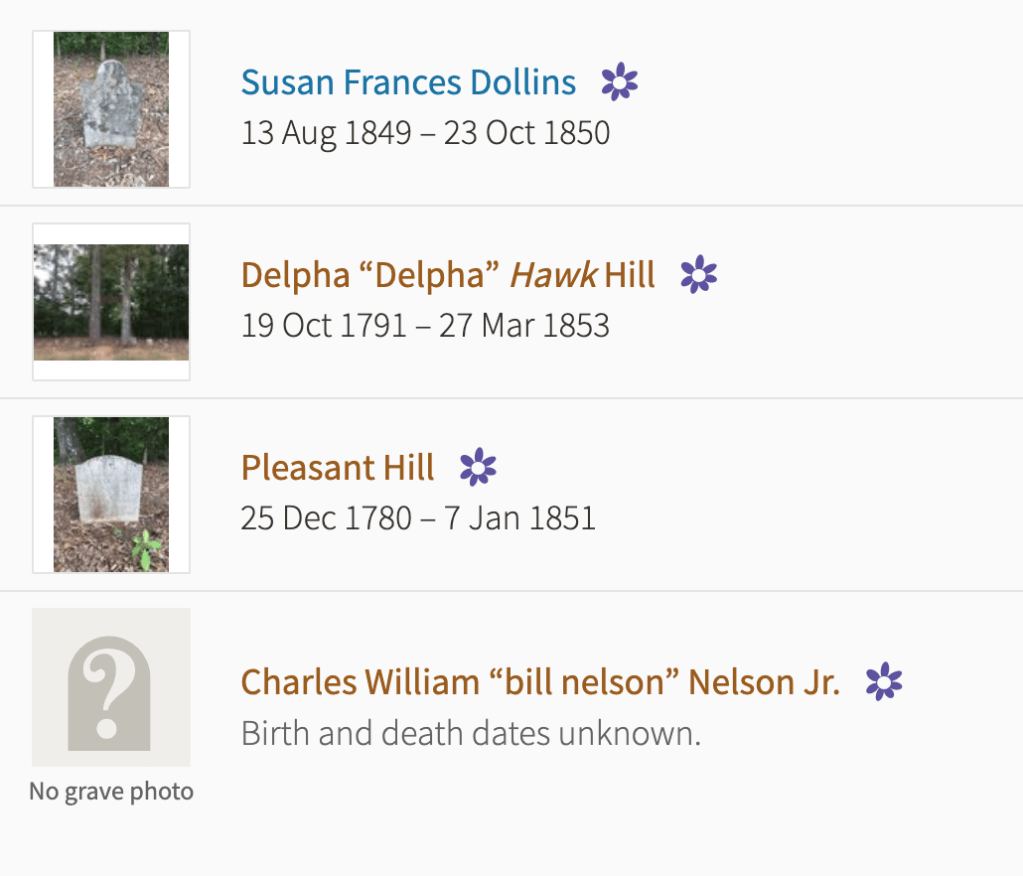Click flower icon next to Delpha Hawk Hill

699,274
